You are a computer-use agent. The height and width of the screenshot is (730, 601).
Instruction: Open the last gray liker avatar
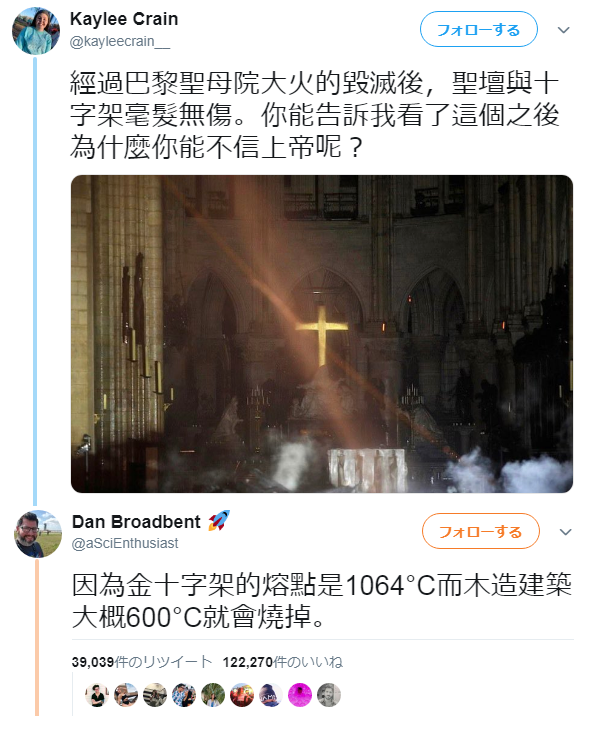click(x=329, y=695)
